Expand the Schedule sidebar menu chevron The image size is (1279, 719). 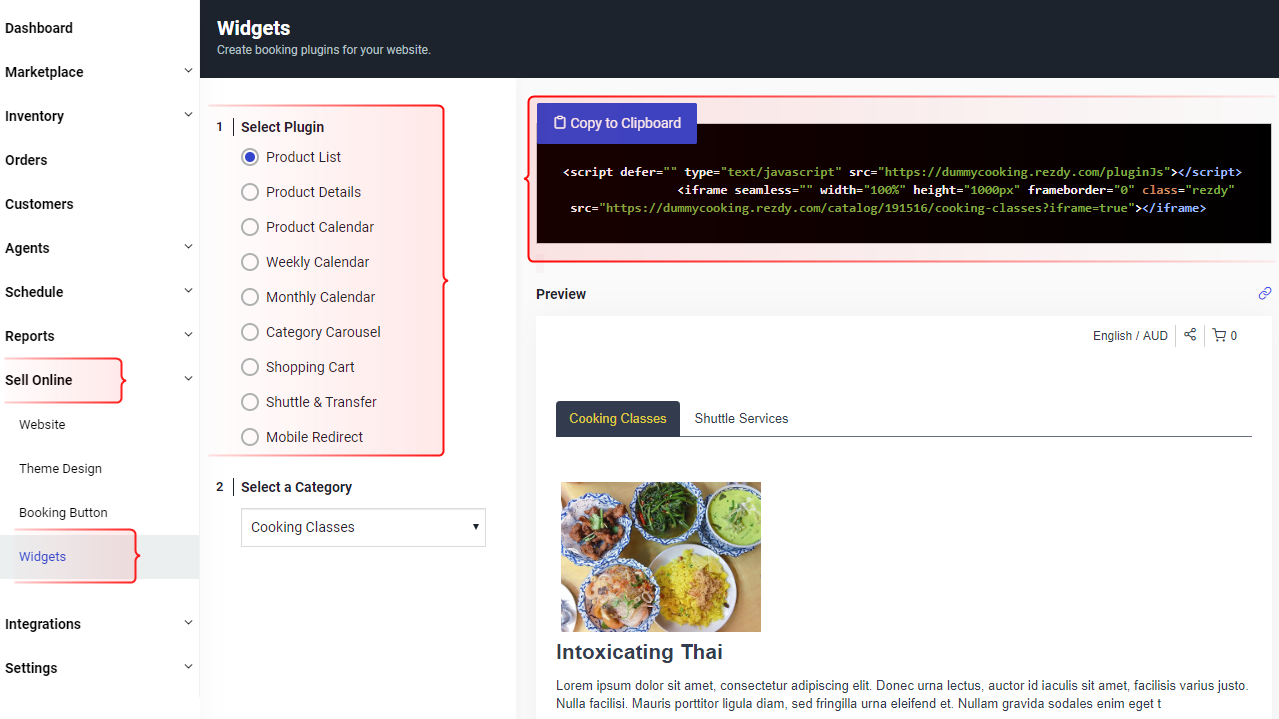pos(188,291)
